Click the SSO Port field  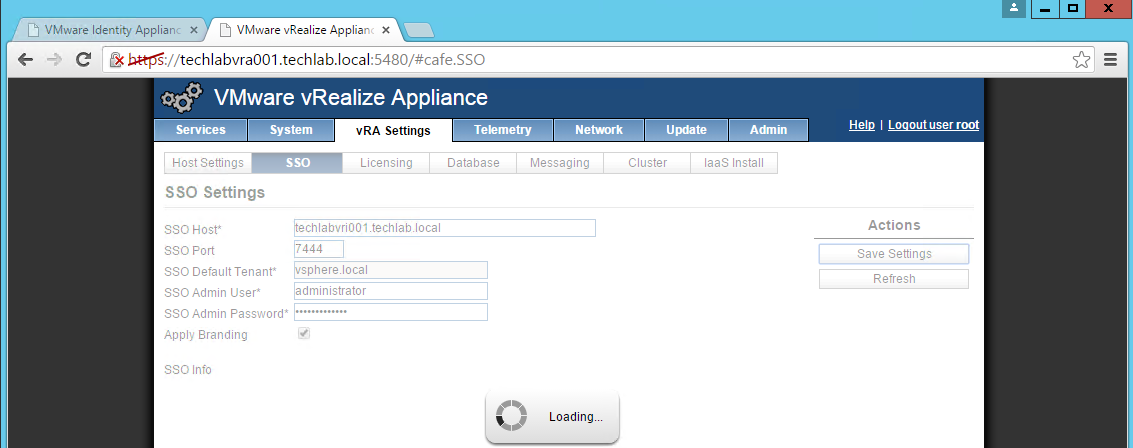[319, 249]
